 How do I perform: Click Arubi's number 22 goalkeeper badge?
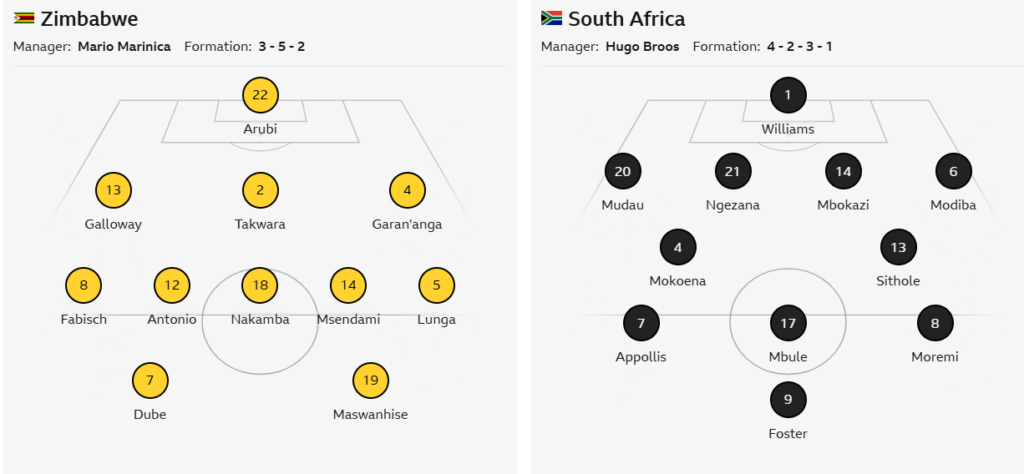tap(260, 95)
